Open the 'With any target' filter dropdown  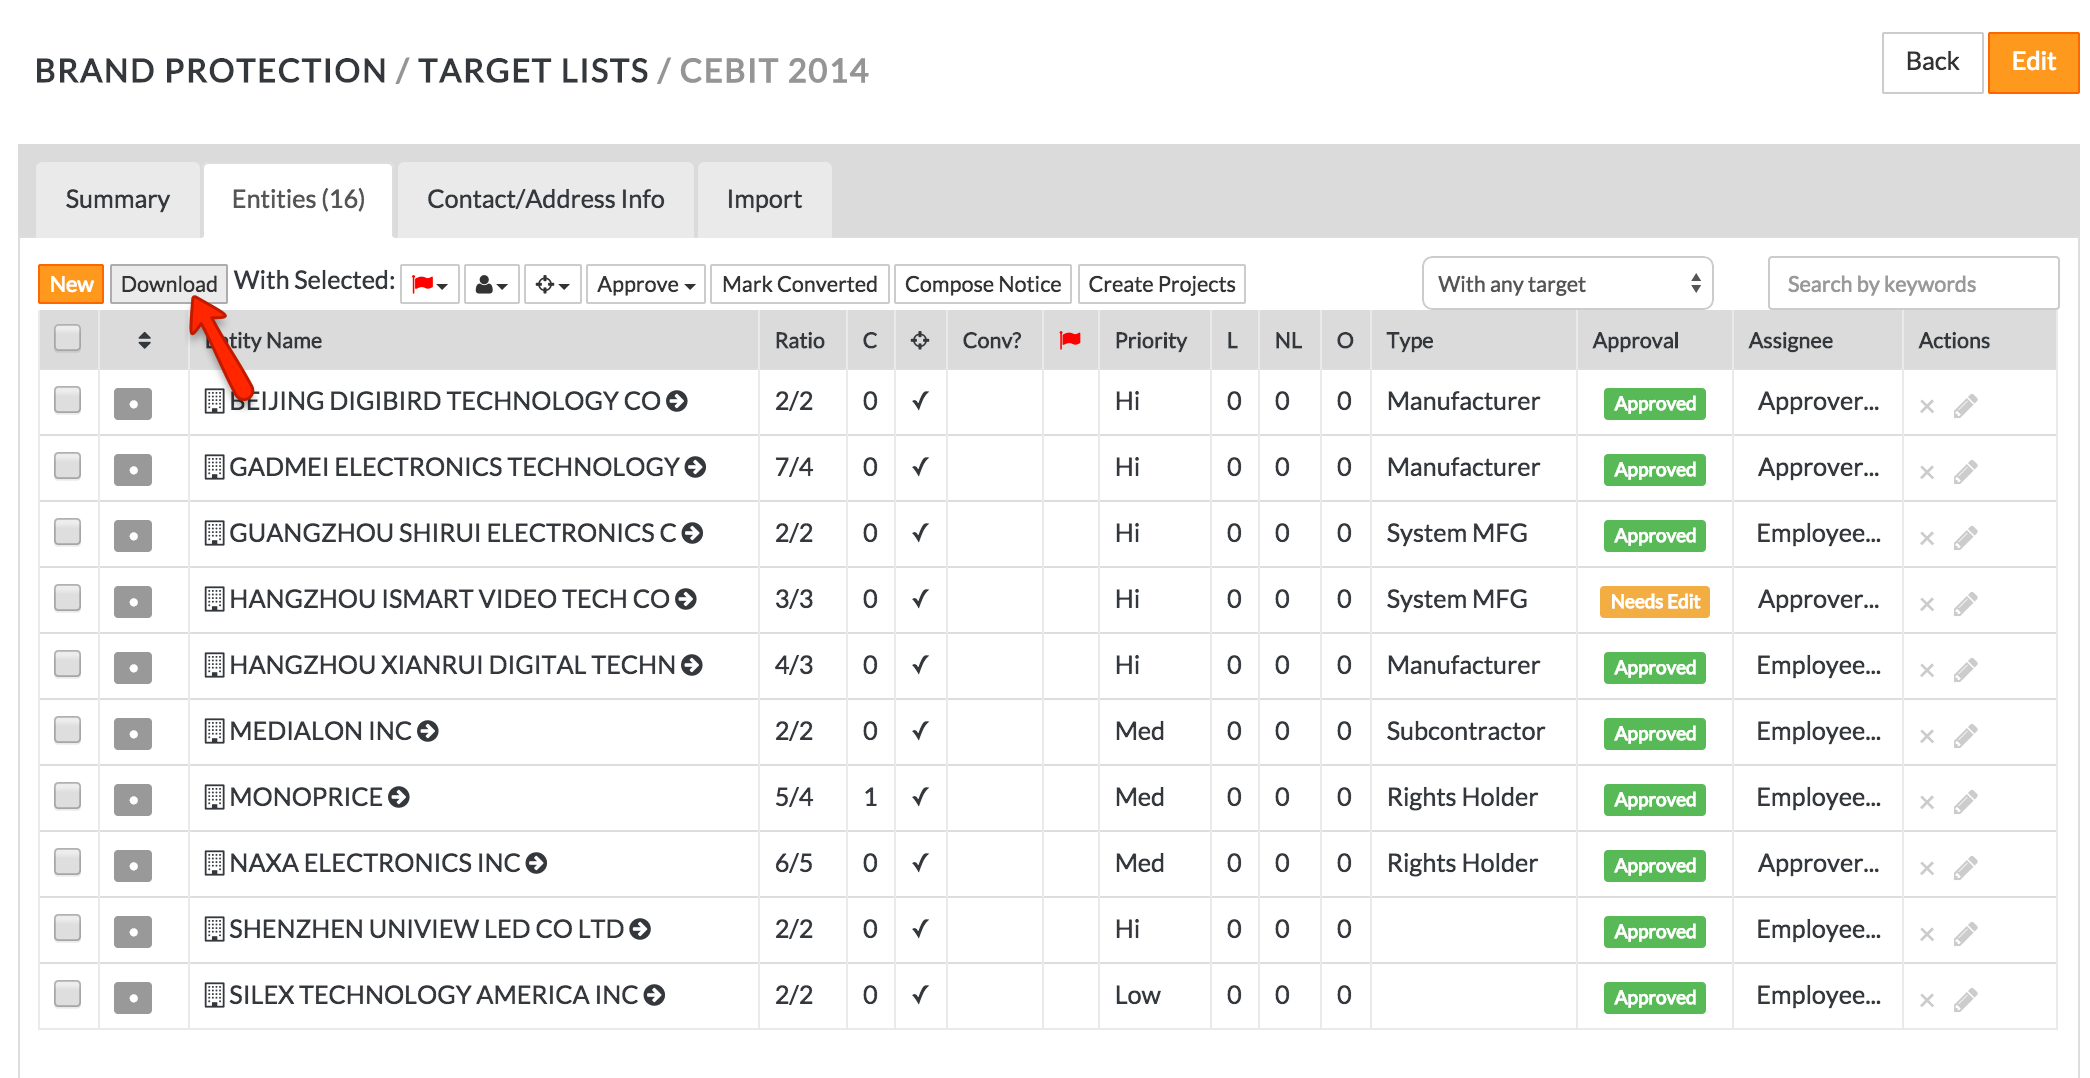[1566, 284]
